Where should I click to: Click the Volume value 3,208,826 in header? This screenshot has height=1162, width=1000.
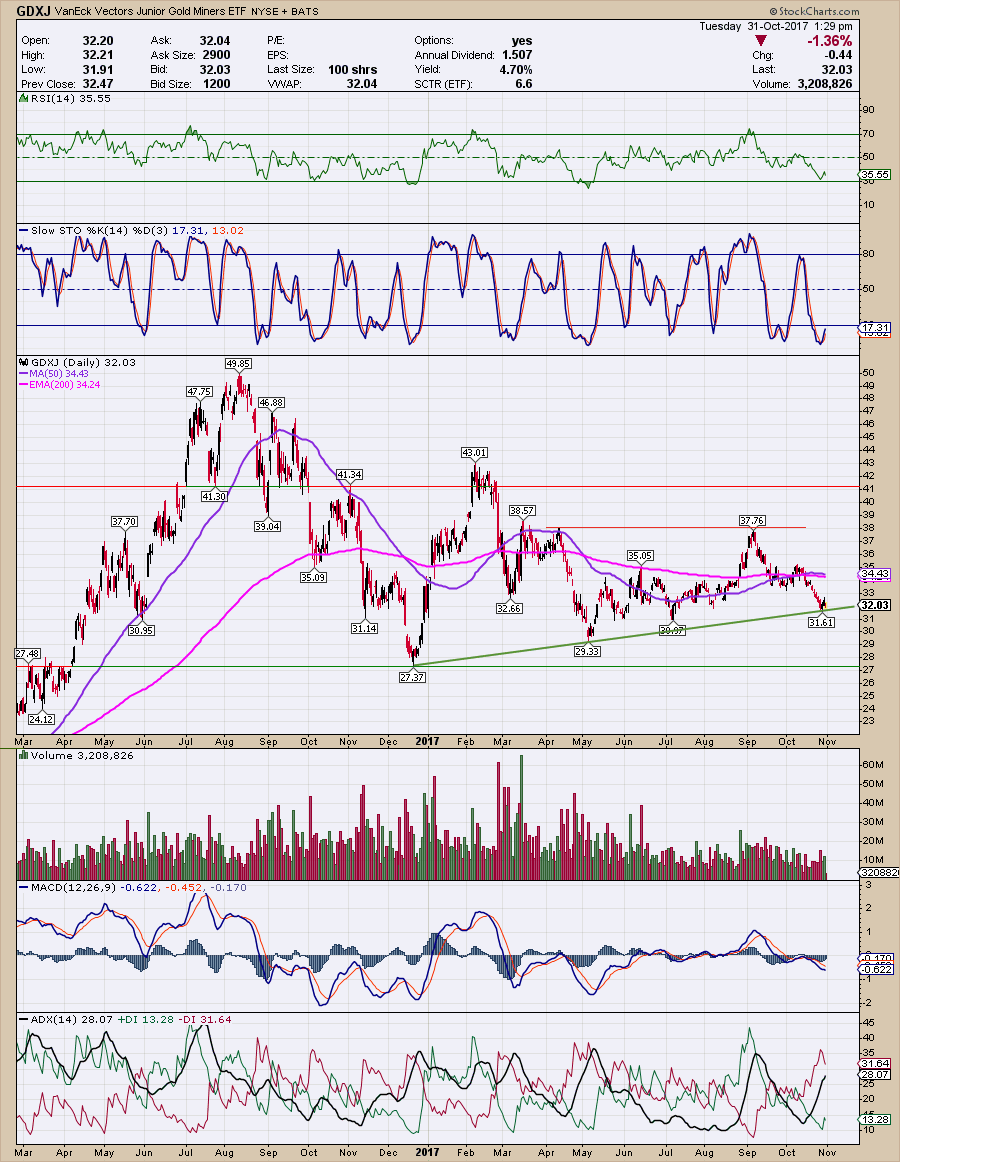coord(824,84)
